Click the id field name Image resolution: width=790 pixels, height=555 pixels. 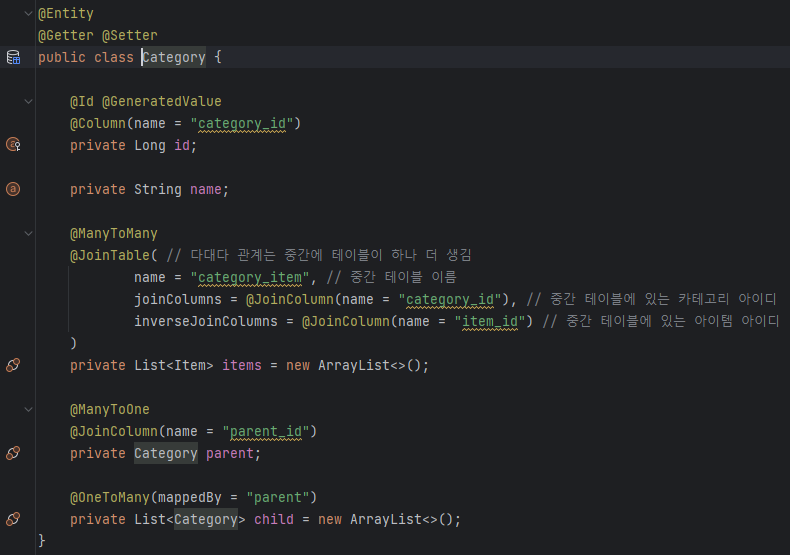(x=182, y=146)
